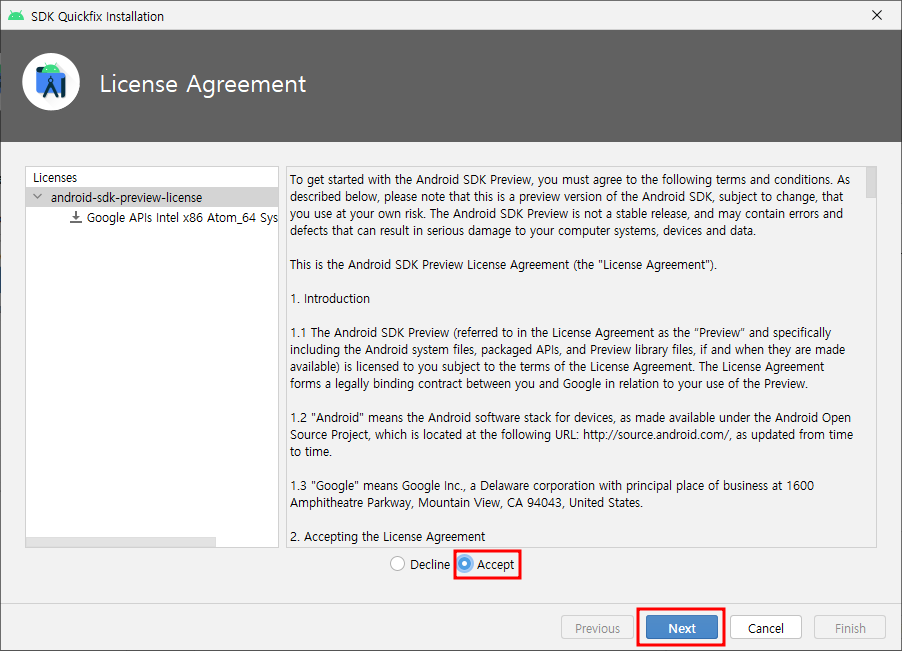Click the http://source.android.com/ URL text
Viewport: 902px width, 651px height.
(656, 435)
